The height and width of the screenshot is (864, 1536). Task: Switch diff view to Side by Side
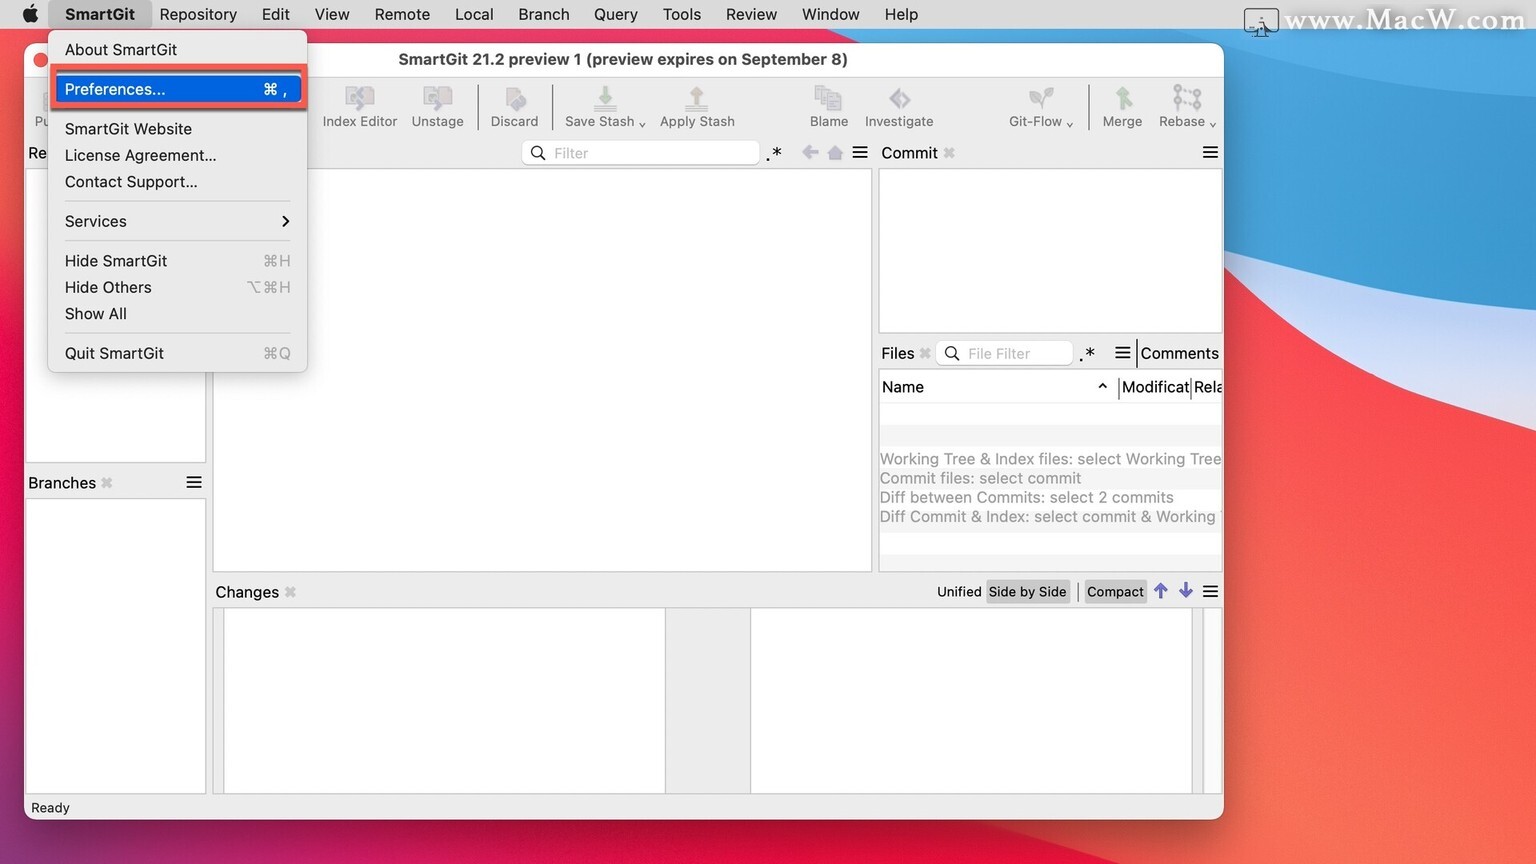coord(1027,592)
